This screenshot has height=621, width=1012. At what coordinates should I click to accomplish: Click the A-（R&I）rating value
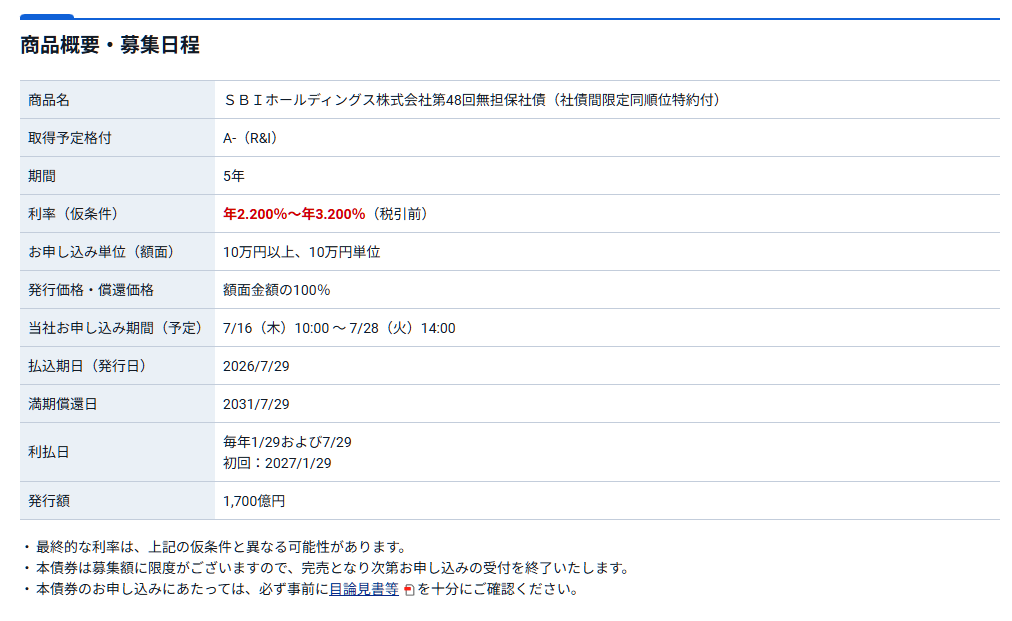(x=250, y=137)
